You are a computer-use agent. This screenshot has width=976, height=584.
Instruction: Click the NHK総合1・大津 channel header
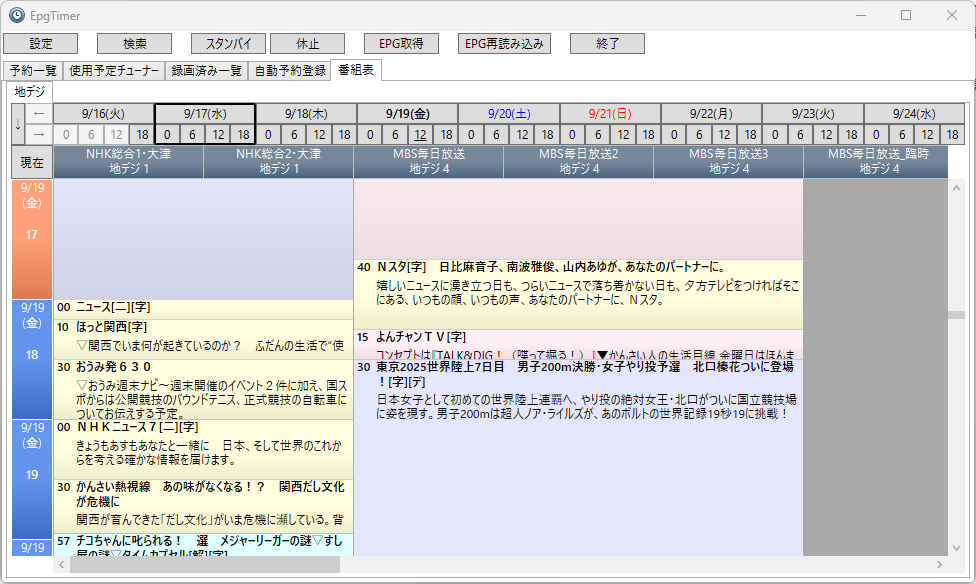coord(128,162)
